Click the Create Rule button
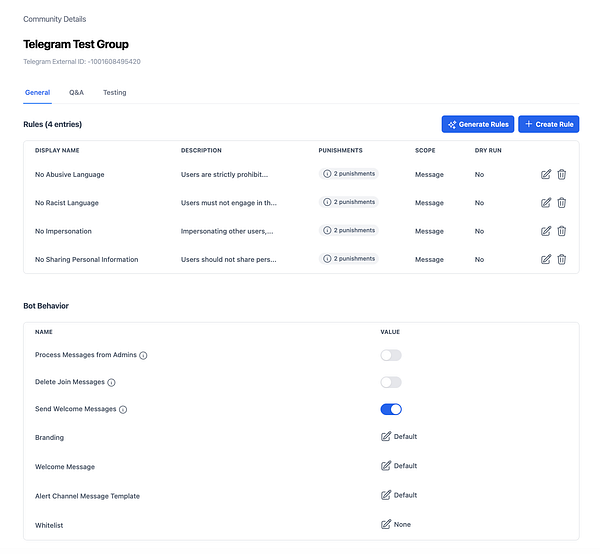This screenshot has width=600, height=554. click(x=548, y=124)
